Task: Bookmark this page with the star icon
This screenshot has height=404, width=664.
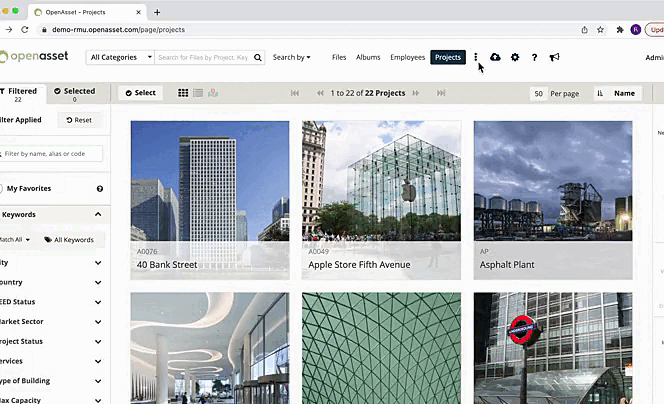Action: pos(600,30)
